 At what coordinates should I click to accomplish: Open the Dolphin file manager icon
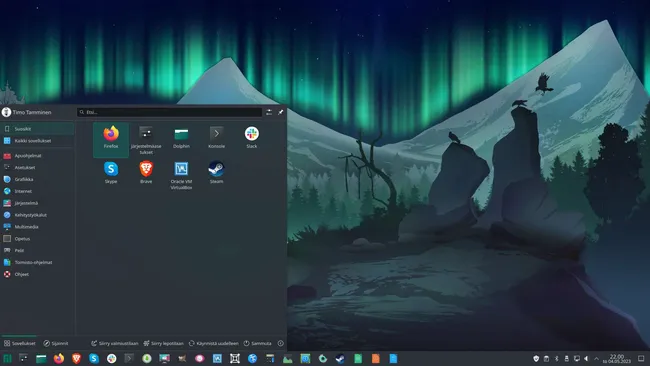tap(181, 138)
